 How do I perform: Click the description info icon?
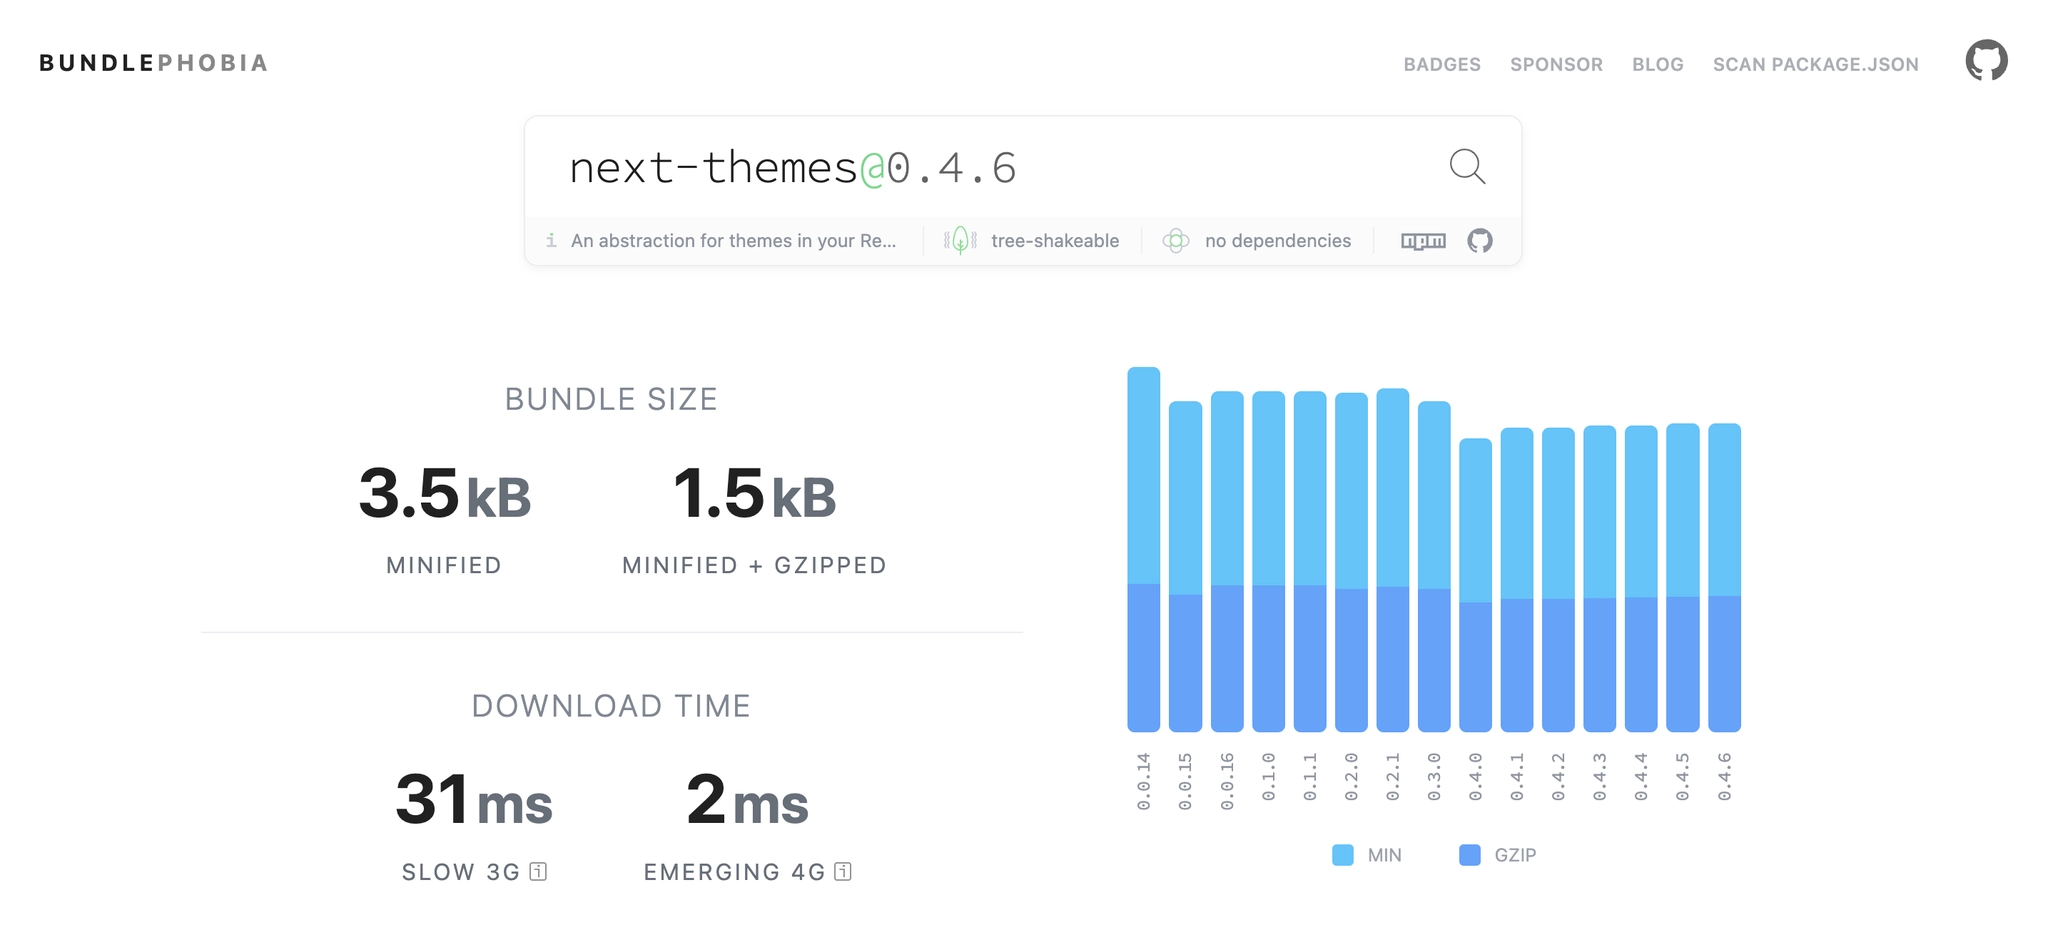pyautogui.click(x=551, y=241)
